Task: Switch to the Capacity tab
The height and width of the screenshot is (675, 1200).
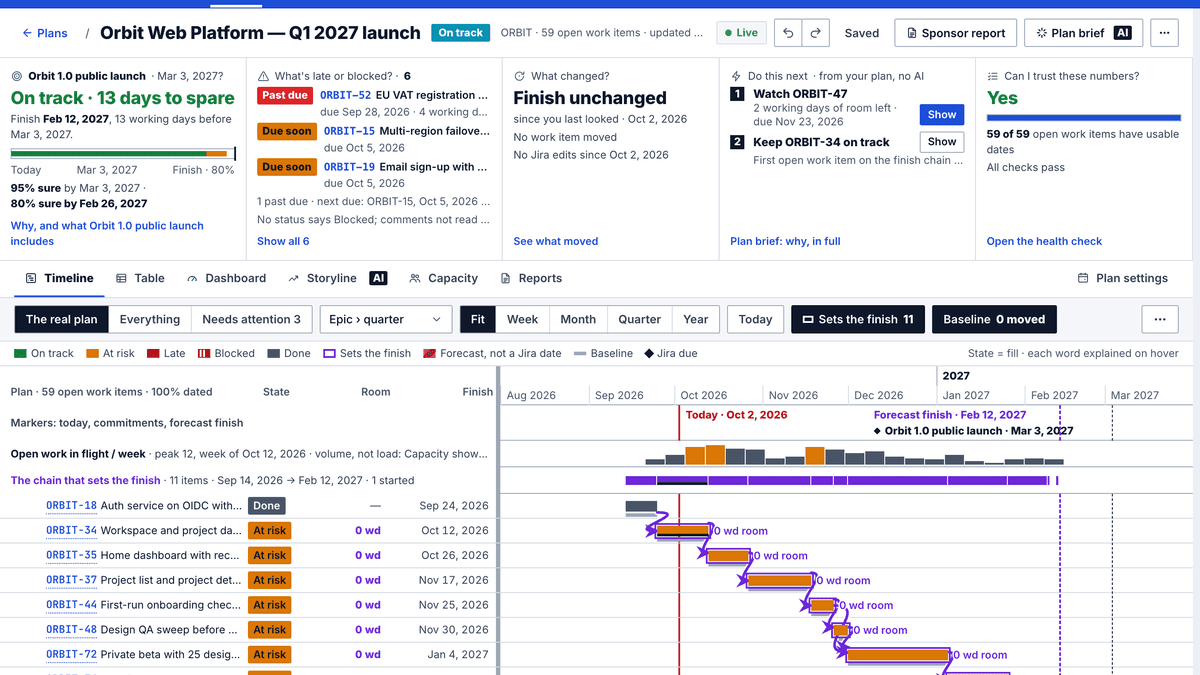Action: [443, 278]
